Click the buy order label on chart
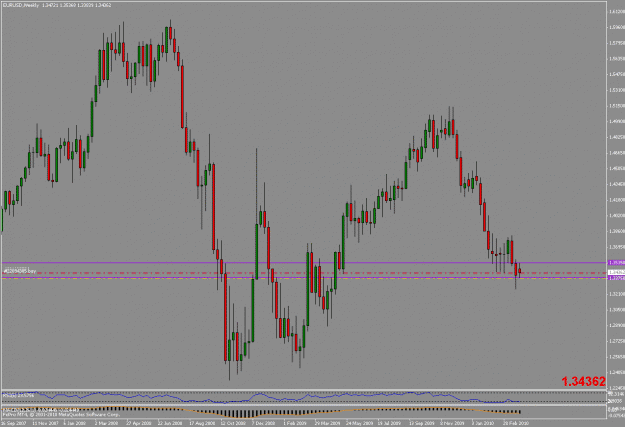 point(20,271)
